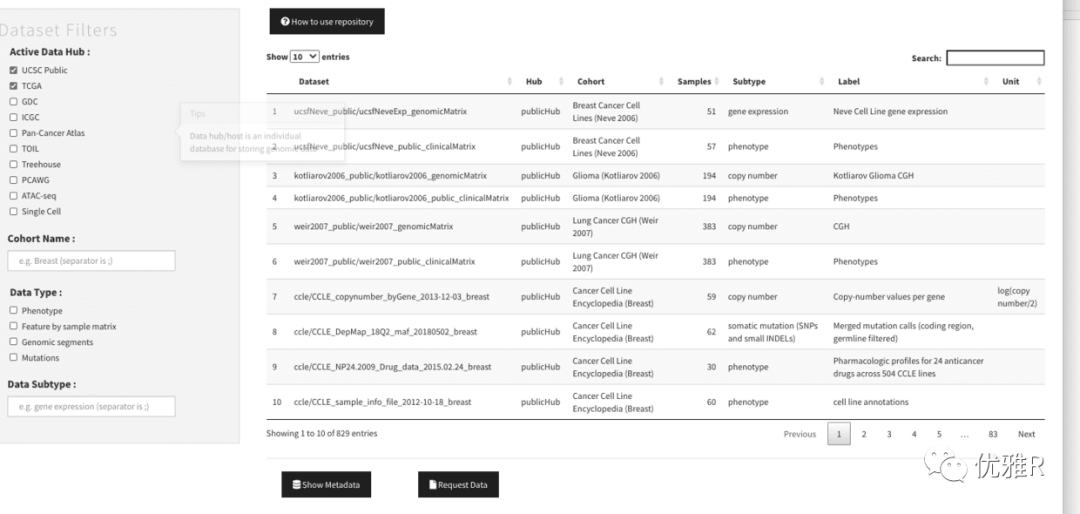Jump to last results page 83
Viewport: 1080px width, 514px height.
coord(993,434)
